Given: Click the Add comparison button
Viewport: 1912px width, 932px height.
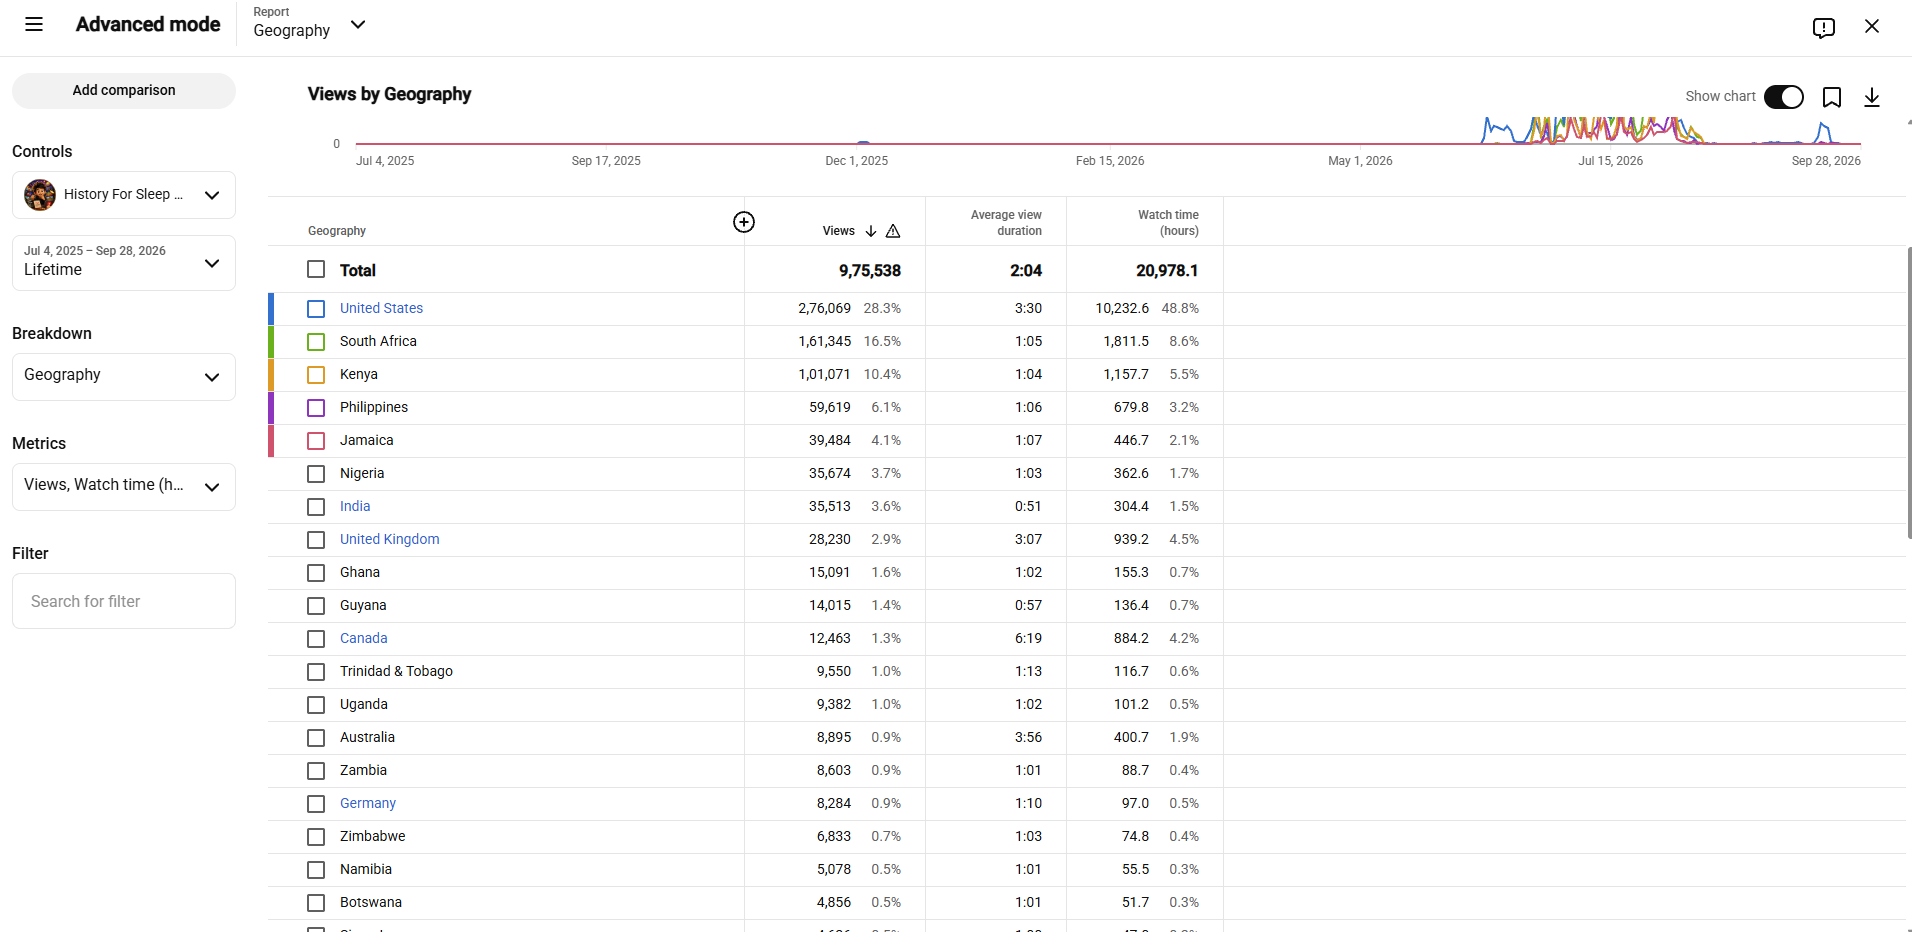Looking at the screenshot, I should coord(124,91).
